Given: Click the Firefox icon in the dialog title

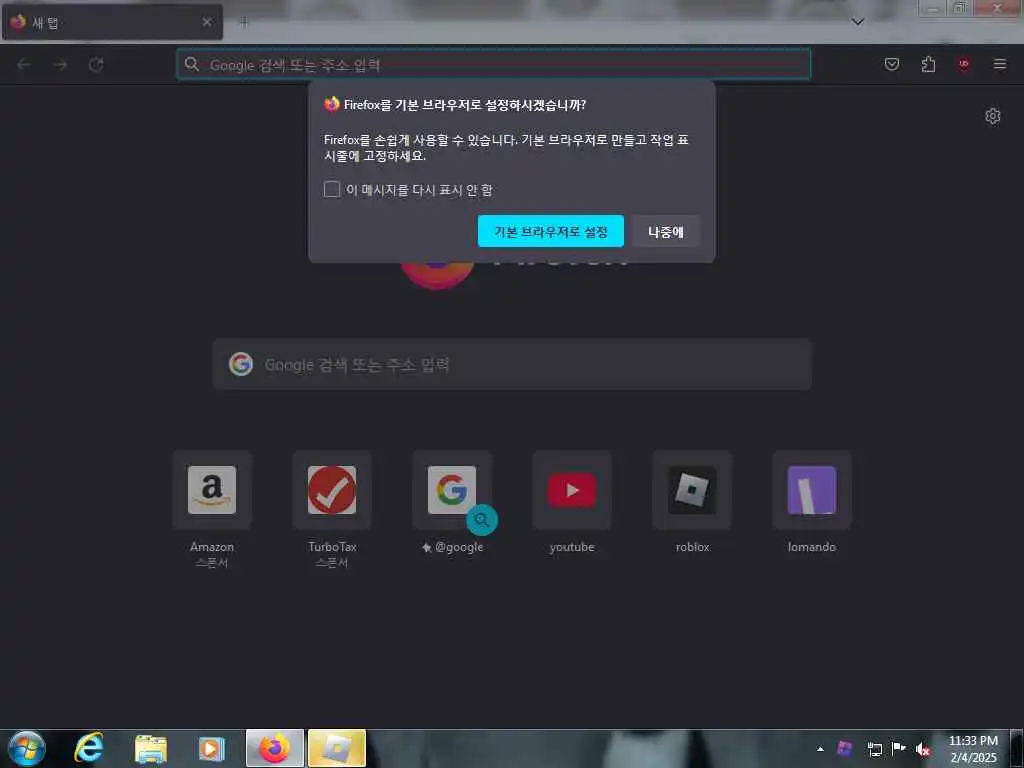Looking at the screenshot, I should click(332, 104).
